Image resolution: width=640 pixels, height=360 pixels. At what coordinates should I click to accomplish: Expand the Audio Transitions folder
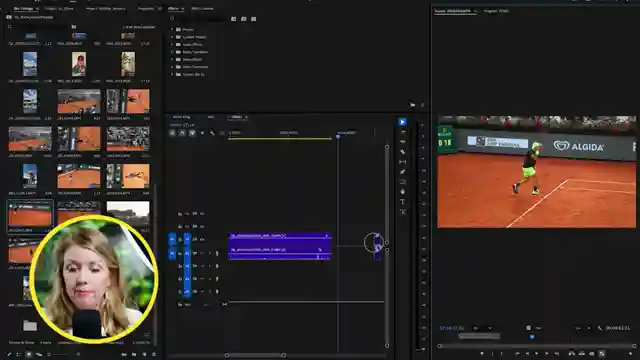coord(172,52)
